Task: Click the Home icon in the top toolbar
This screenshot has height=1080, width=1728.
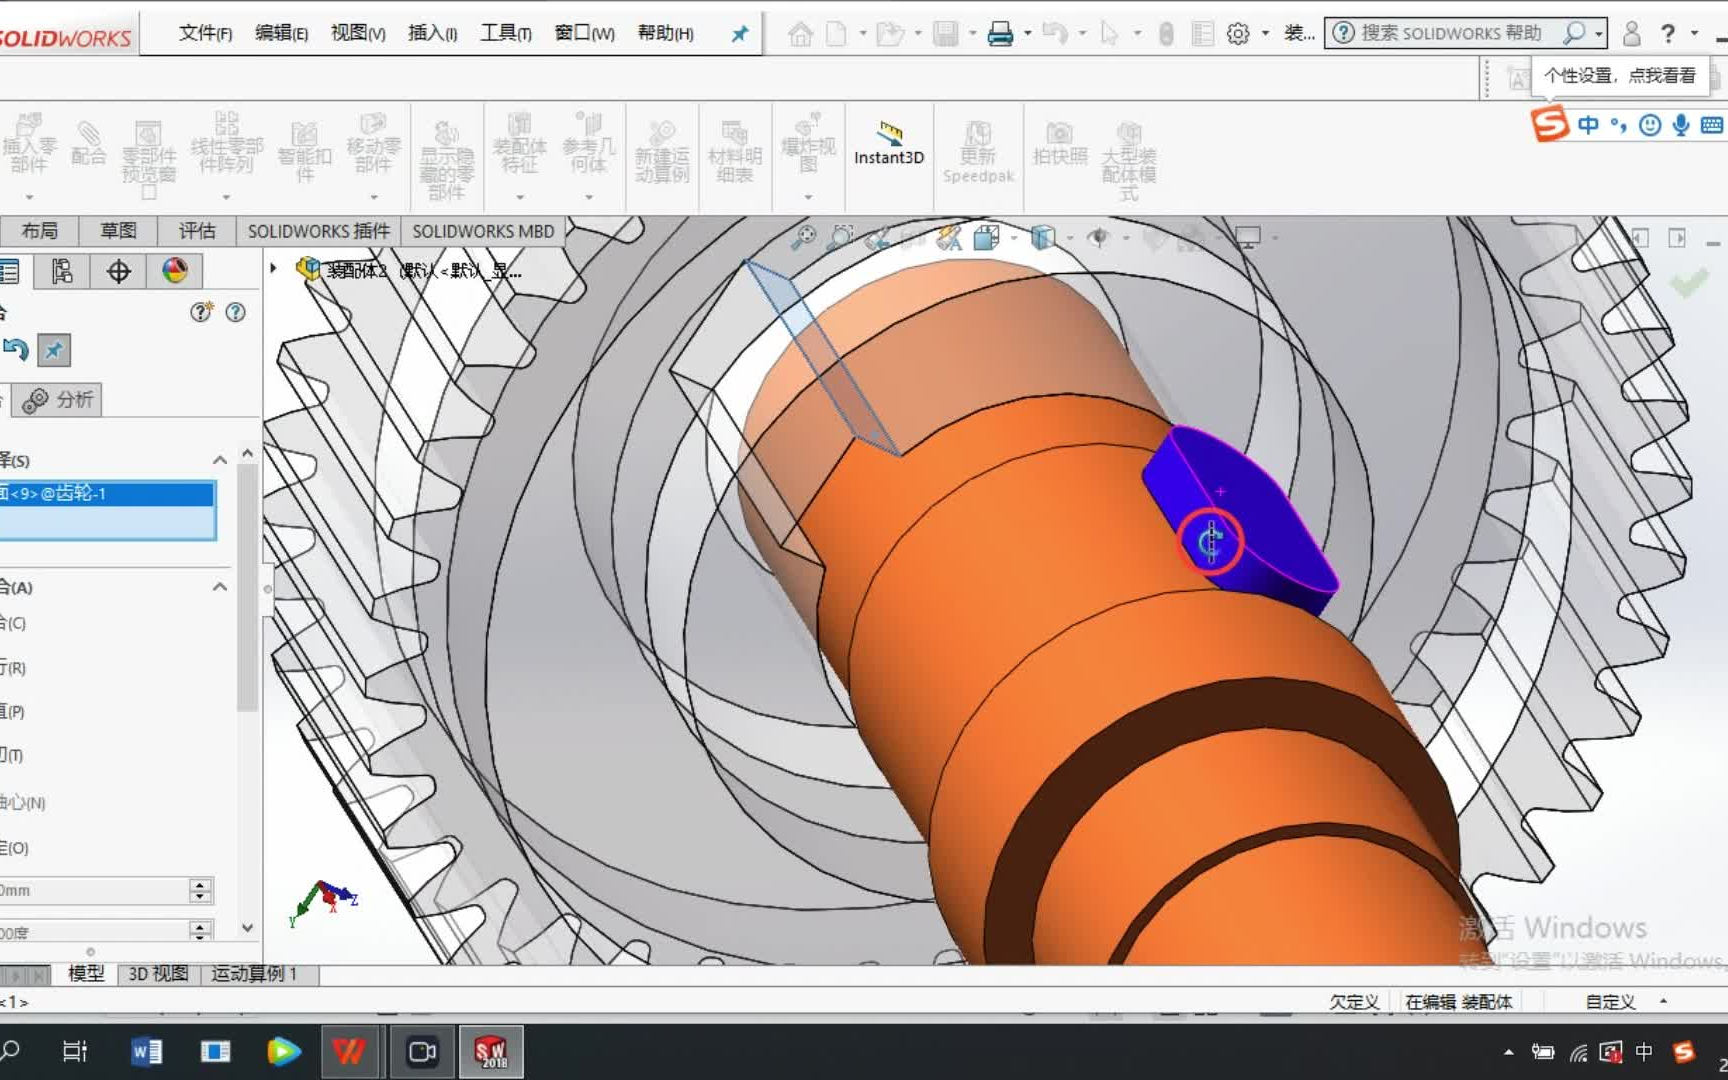Action: 800,34
